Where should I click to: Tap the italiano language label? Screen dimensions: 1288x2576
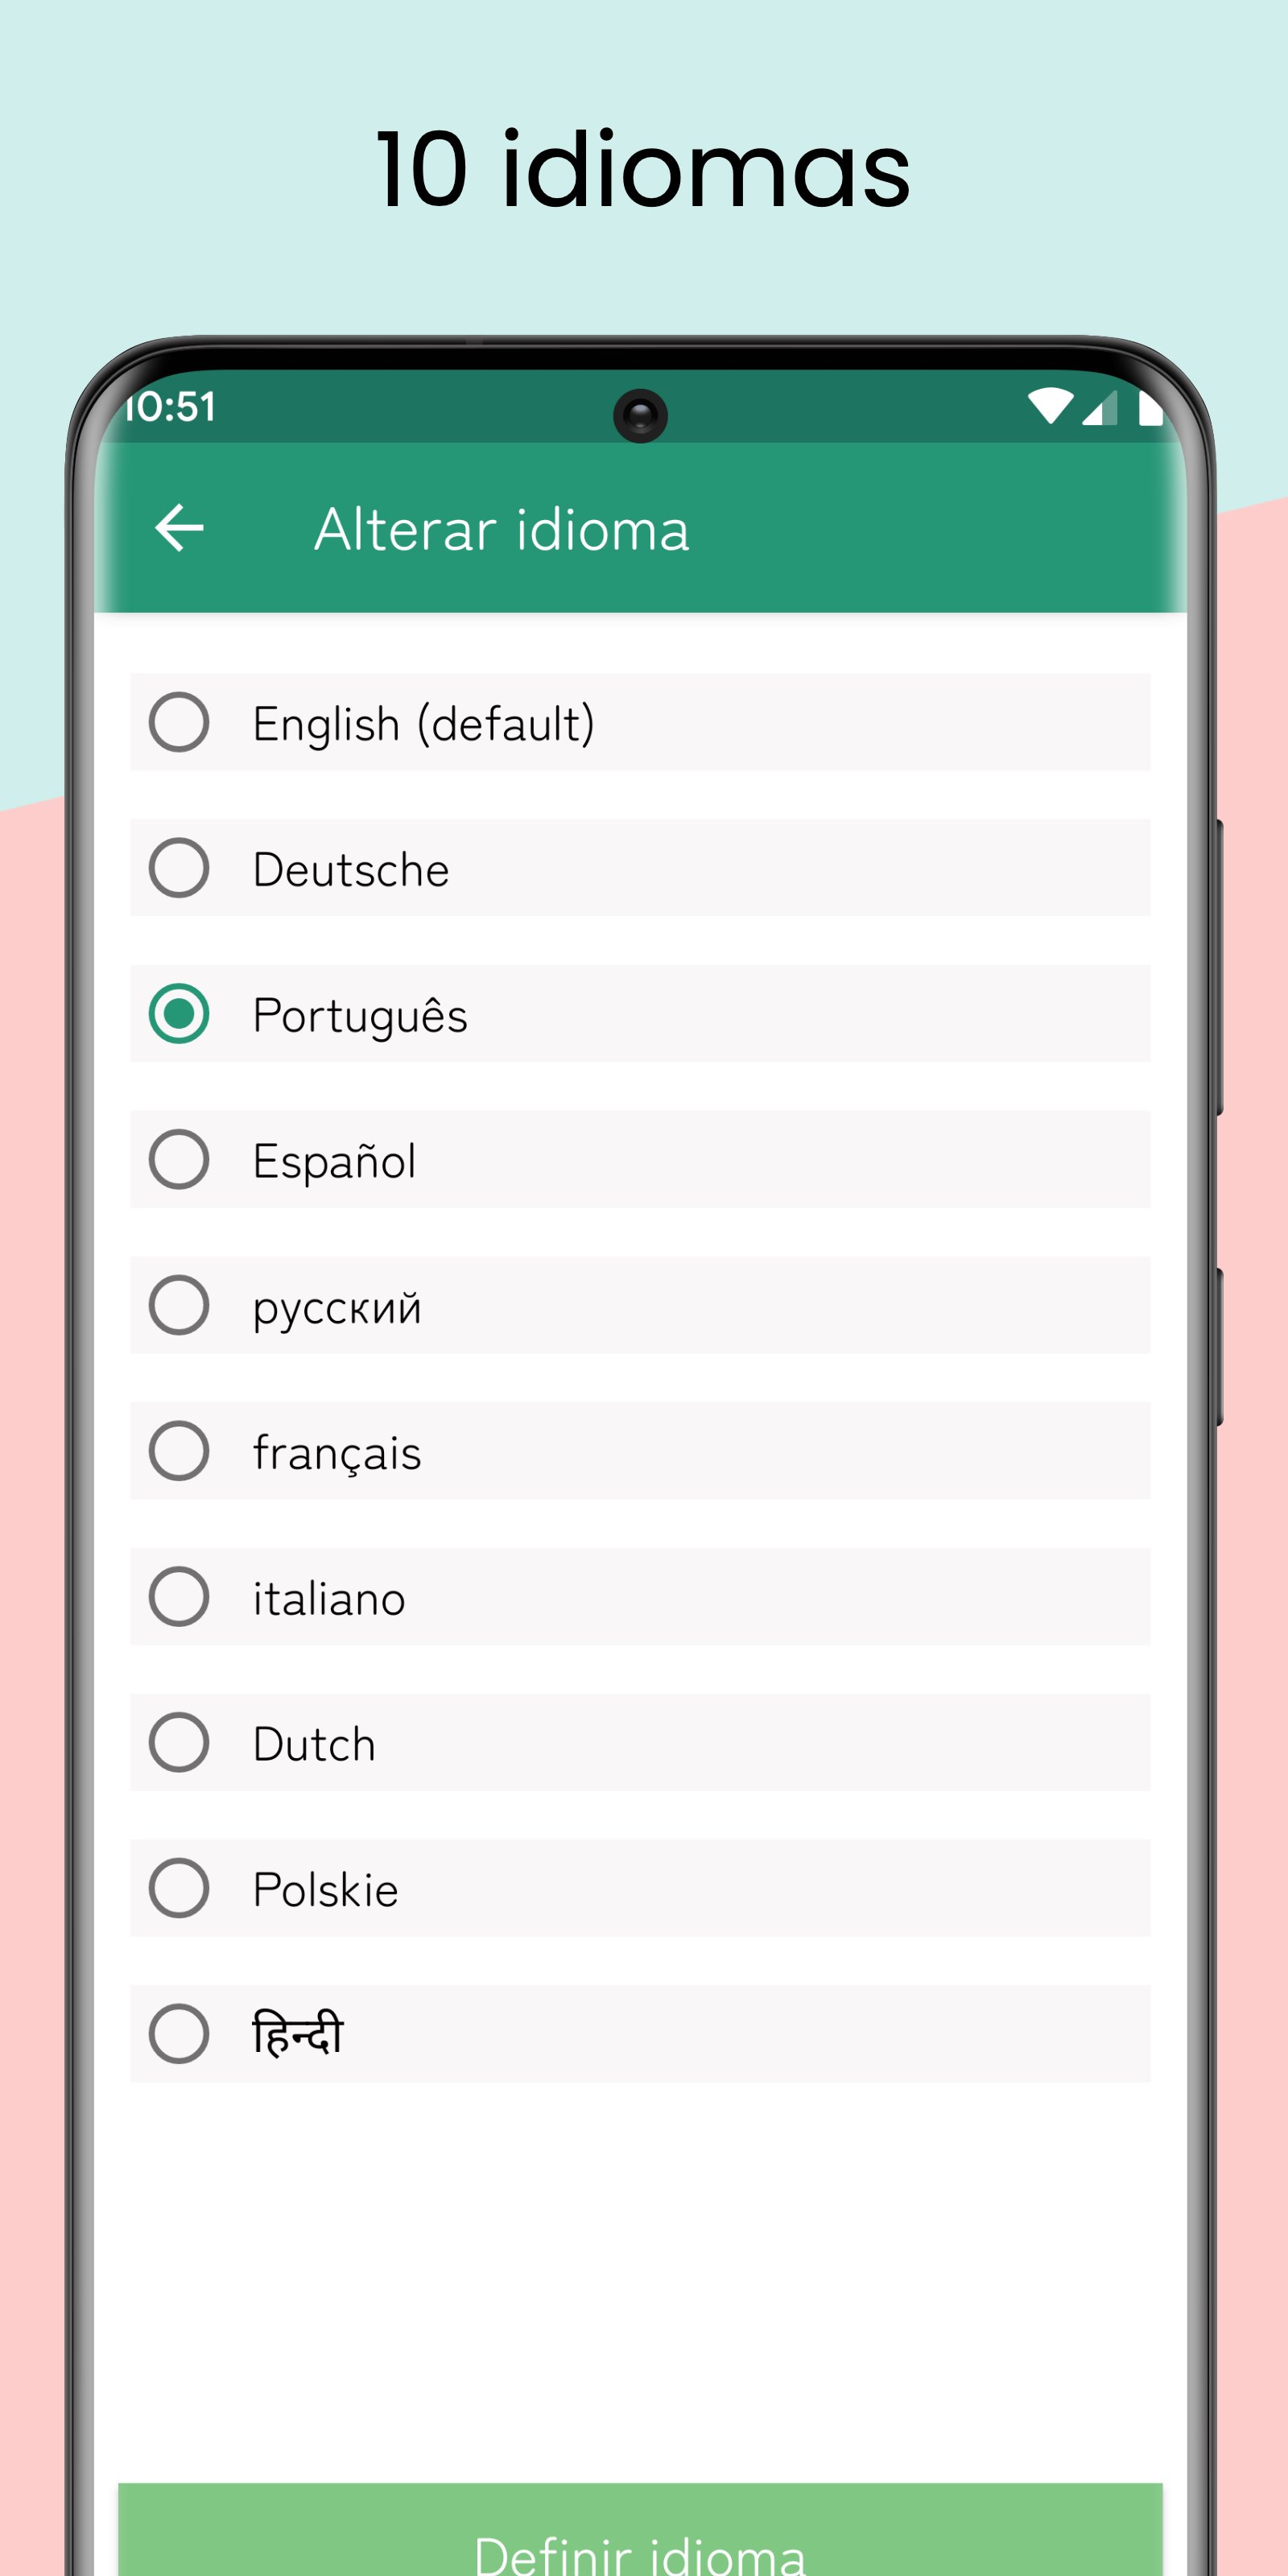click(x=329, y=1598)
